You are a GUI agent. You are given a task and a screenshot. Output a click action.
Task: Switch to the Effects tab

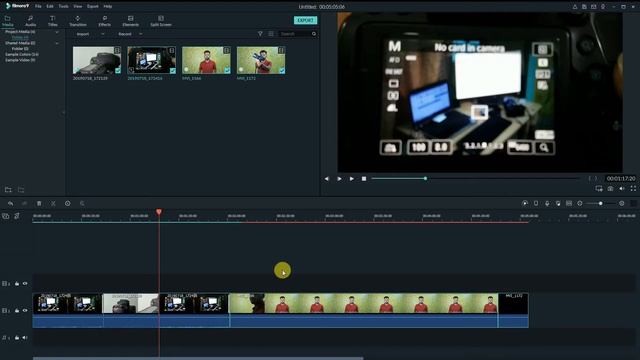pyautogui.click(x=104, y=21)
